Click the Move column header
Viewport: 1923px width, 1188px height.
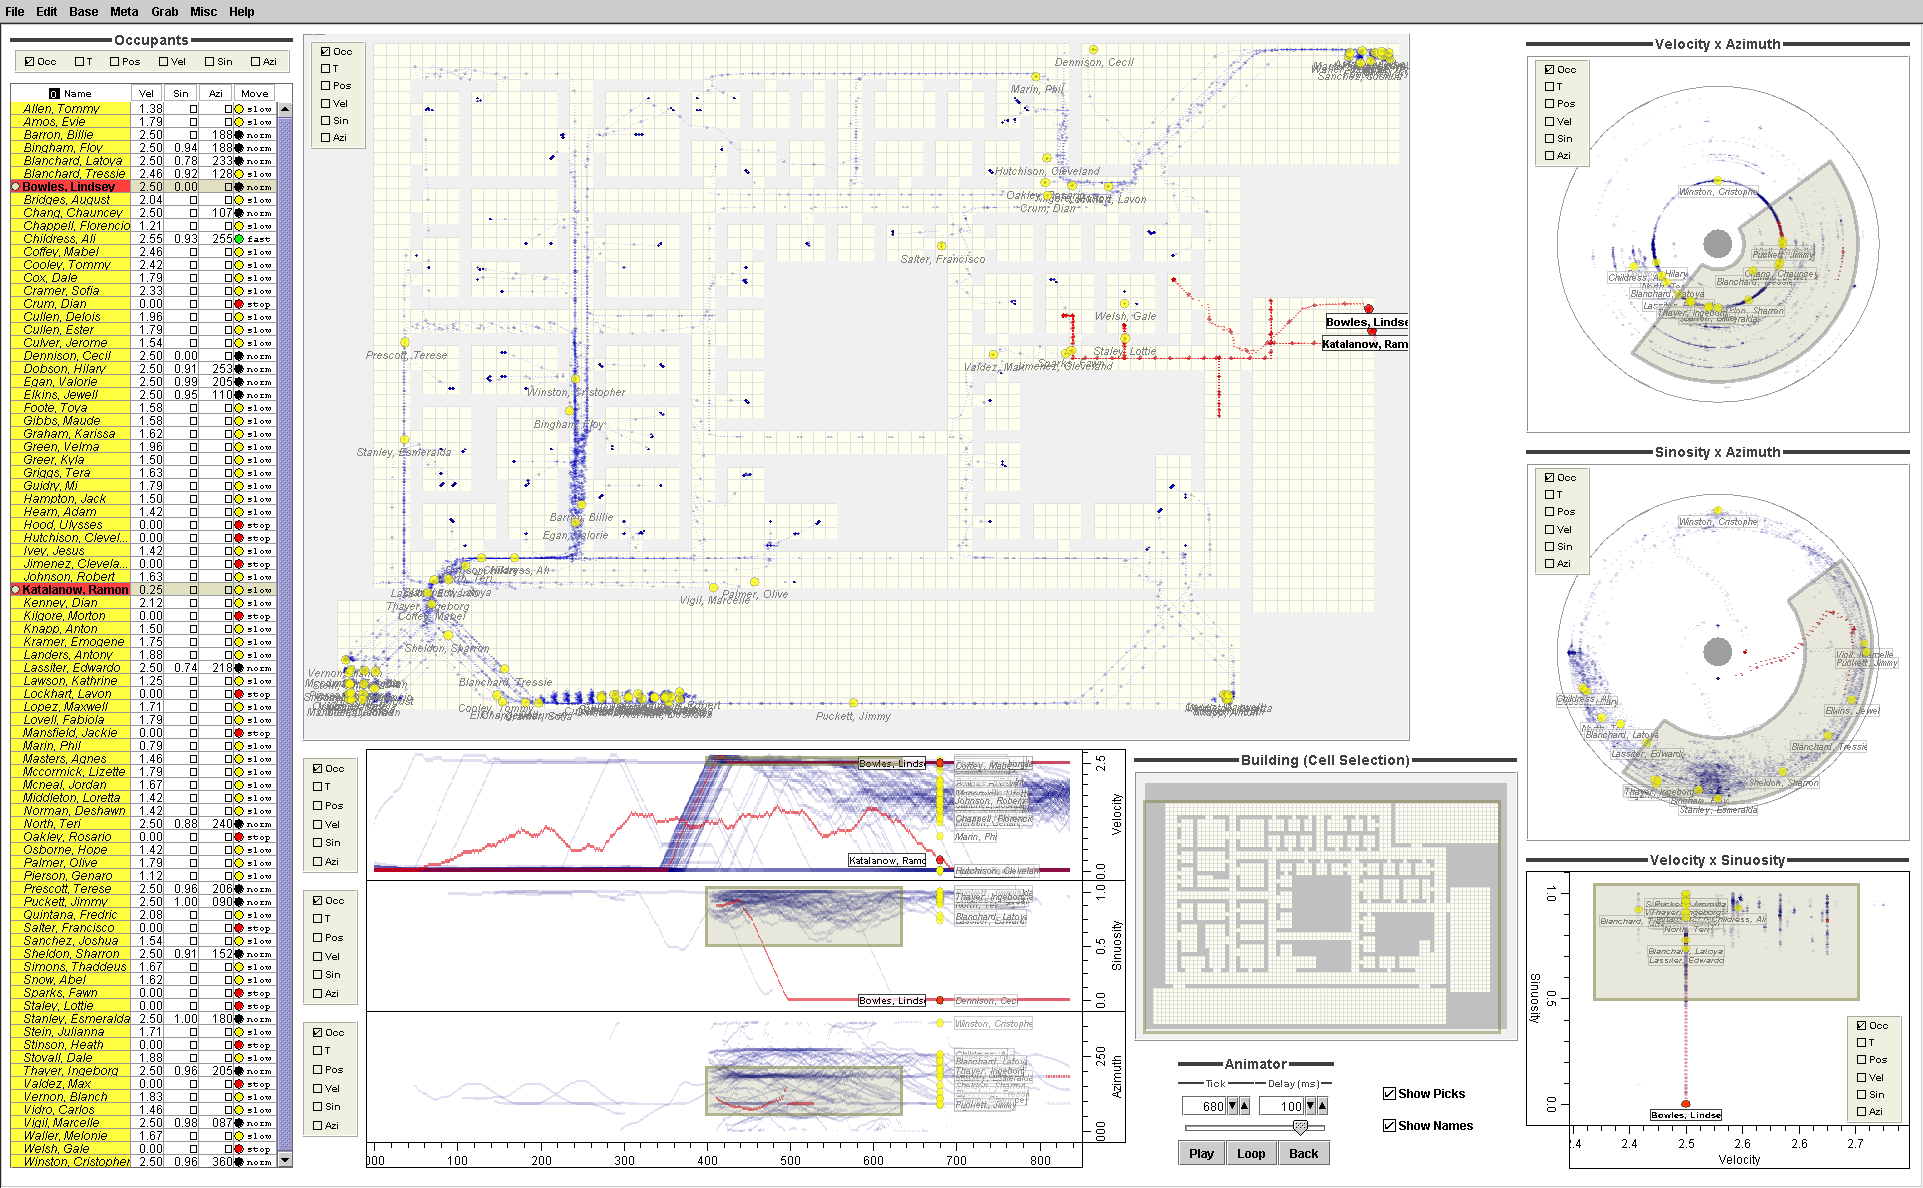tap(254, 94)
